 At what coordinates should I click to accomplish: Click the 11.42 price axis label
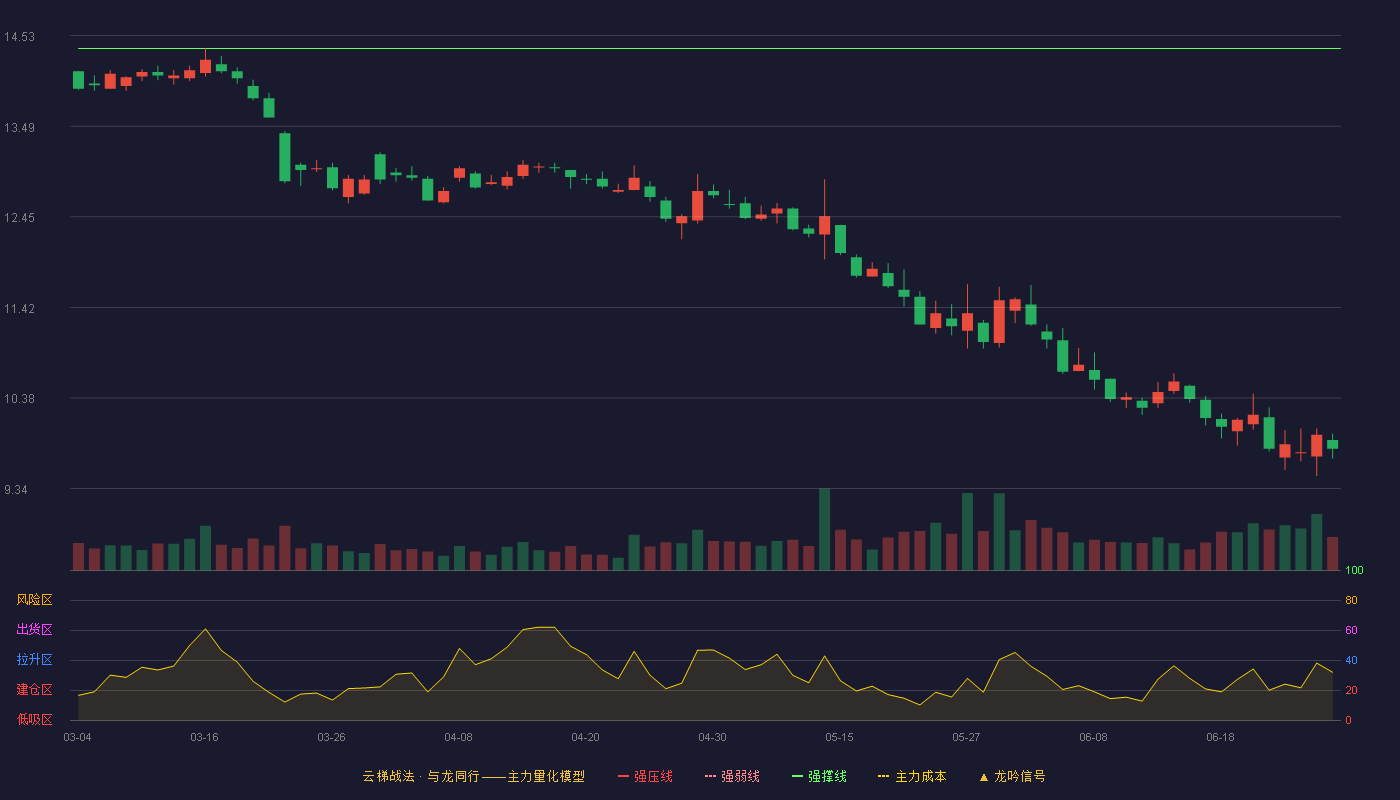19,308
